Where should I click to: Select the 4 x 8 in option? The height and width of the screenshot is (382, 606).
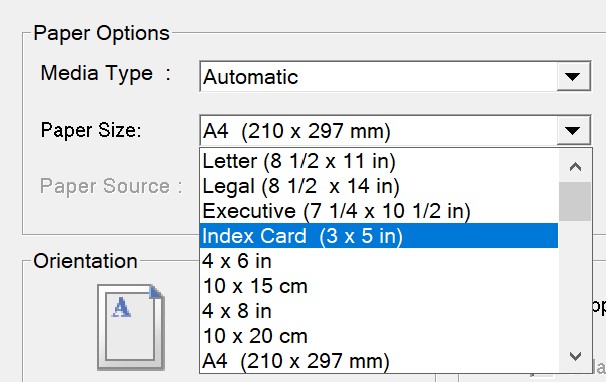point(379,311)
